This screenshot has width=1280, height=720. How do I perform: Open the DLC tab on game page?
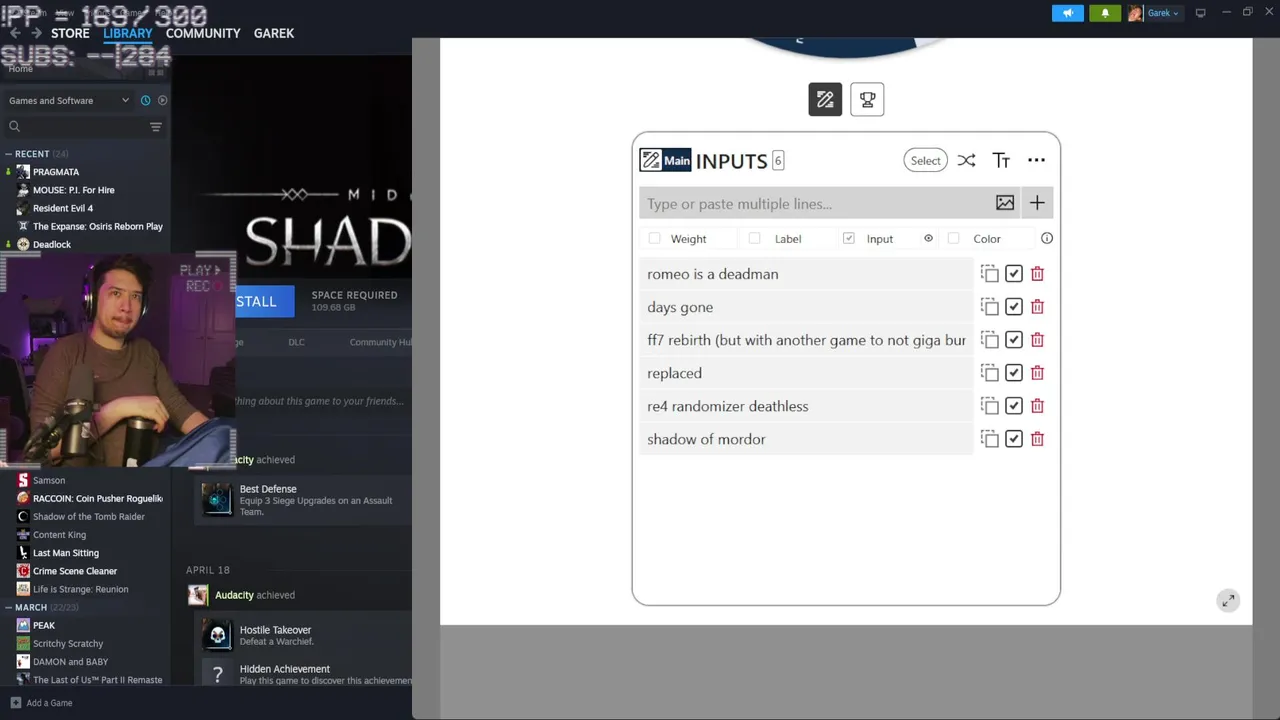click(296, 342)
